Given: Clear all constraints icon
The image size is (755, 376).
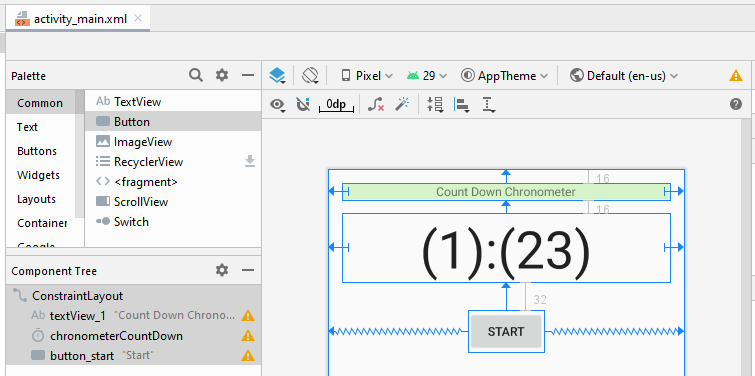Looking at the screenshot, I should (x=376, y=104).
